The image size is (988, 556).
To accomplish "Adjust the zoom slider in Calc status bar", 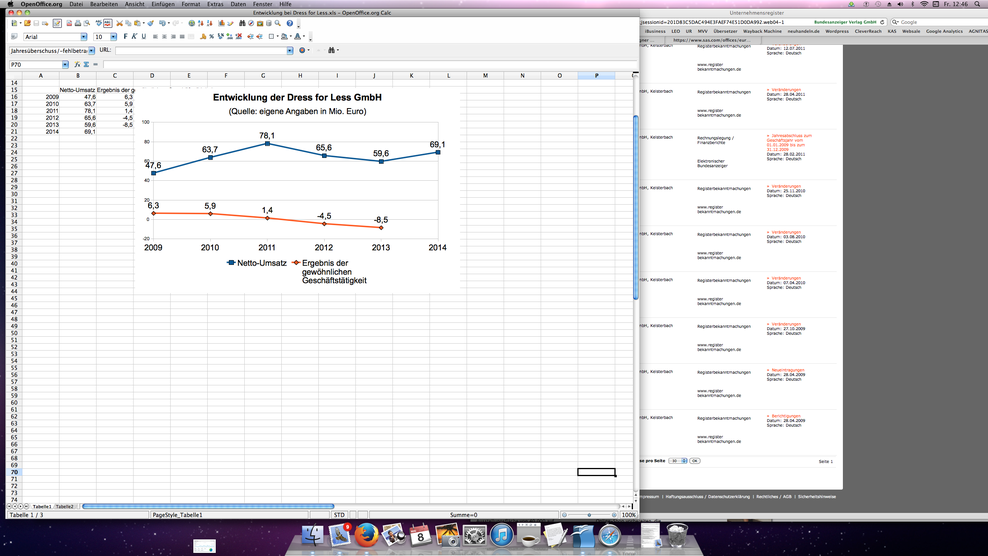I will coord(589,515).
